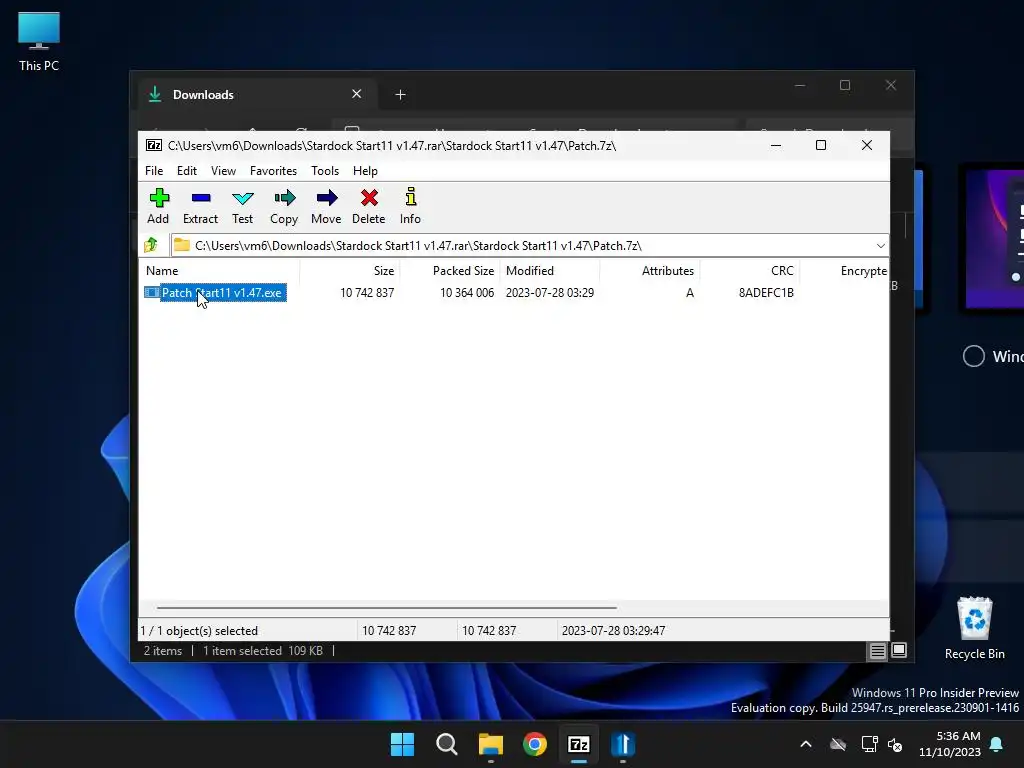Viewport: 1024px width, 768px height.
Task: Click the modified date 2023-07-28 03:29
Action: tap(550, 293)
